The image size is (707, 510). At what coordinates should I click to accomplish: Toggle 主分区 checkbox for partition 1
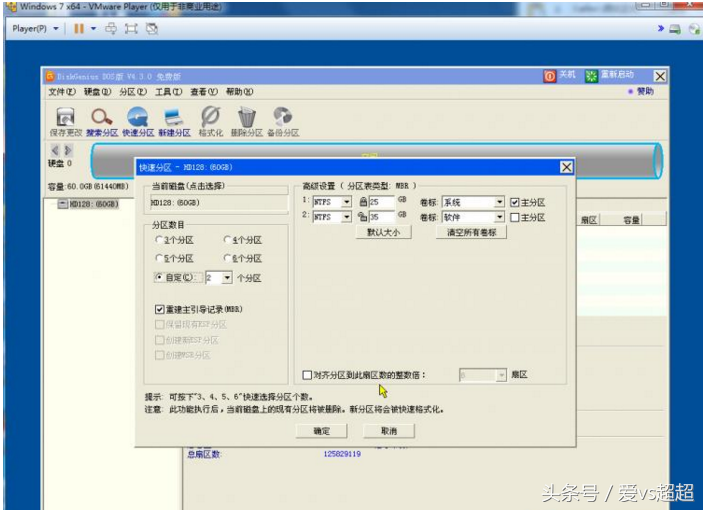click(514, 202)
